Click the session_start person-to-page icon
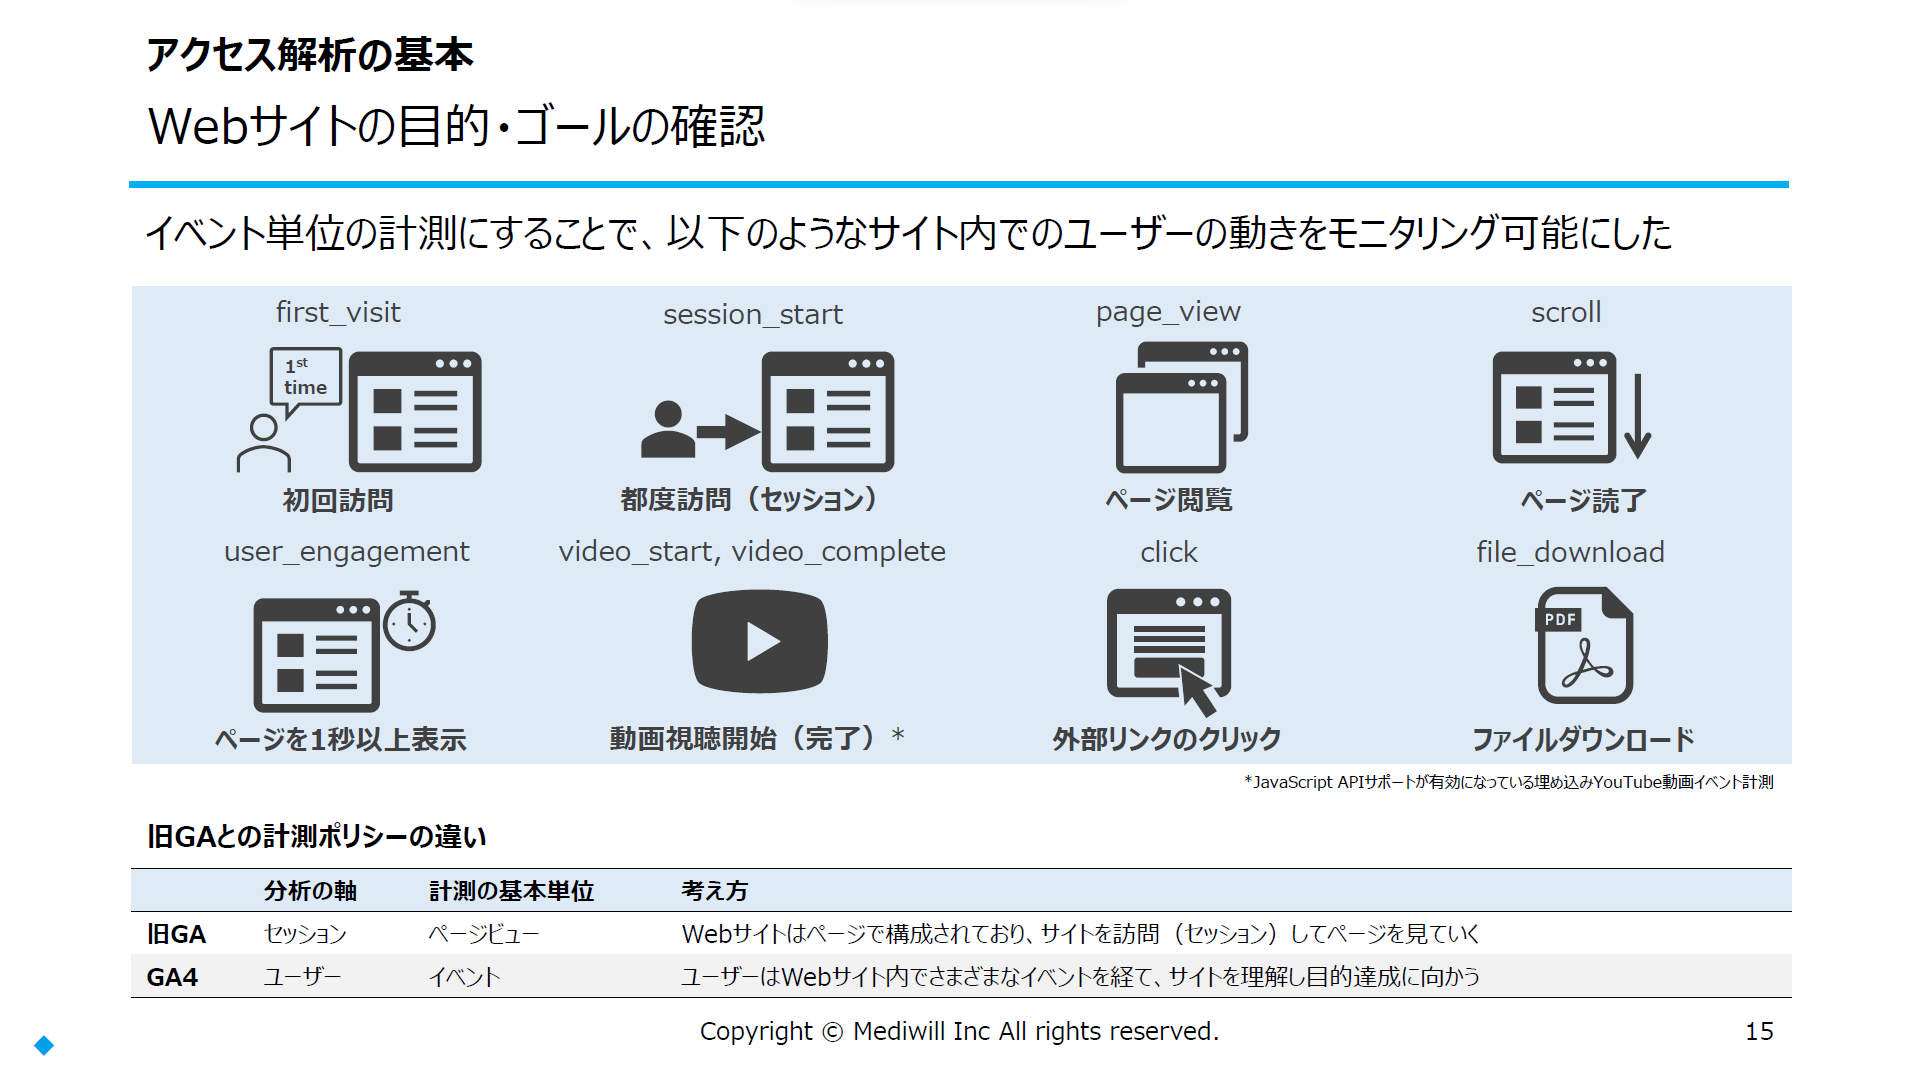 pyautogui.click(x=767, y=411)
